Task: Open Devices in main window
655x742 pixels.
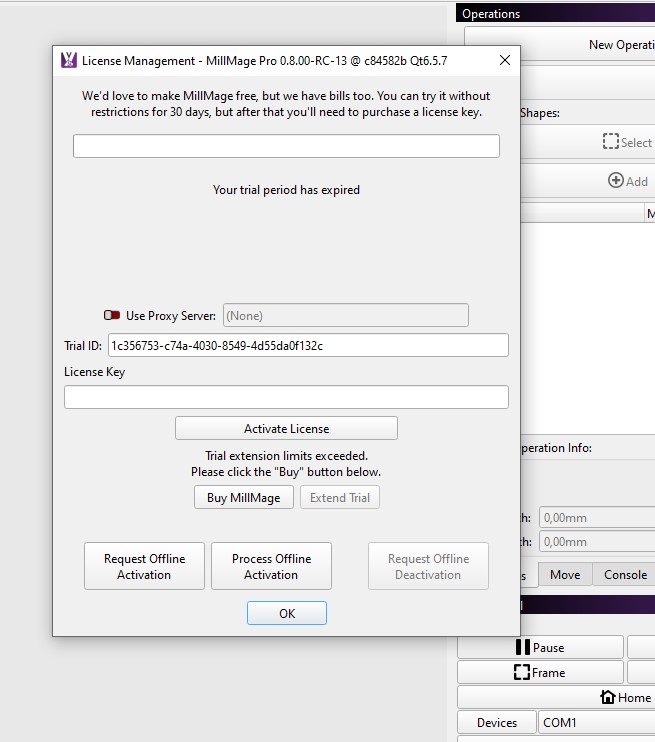Action: (497, 723)
